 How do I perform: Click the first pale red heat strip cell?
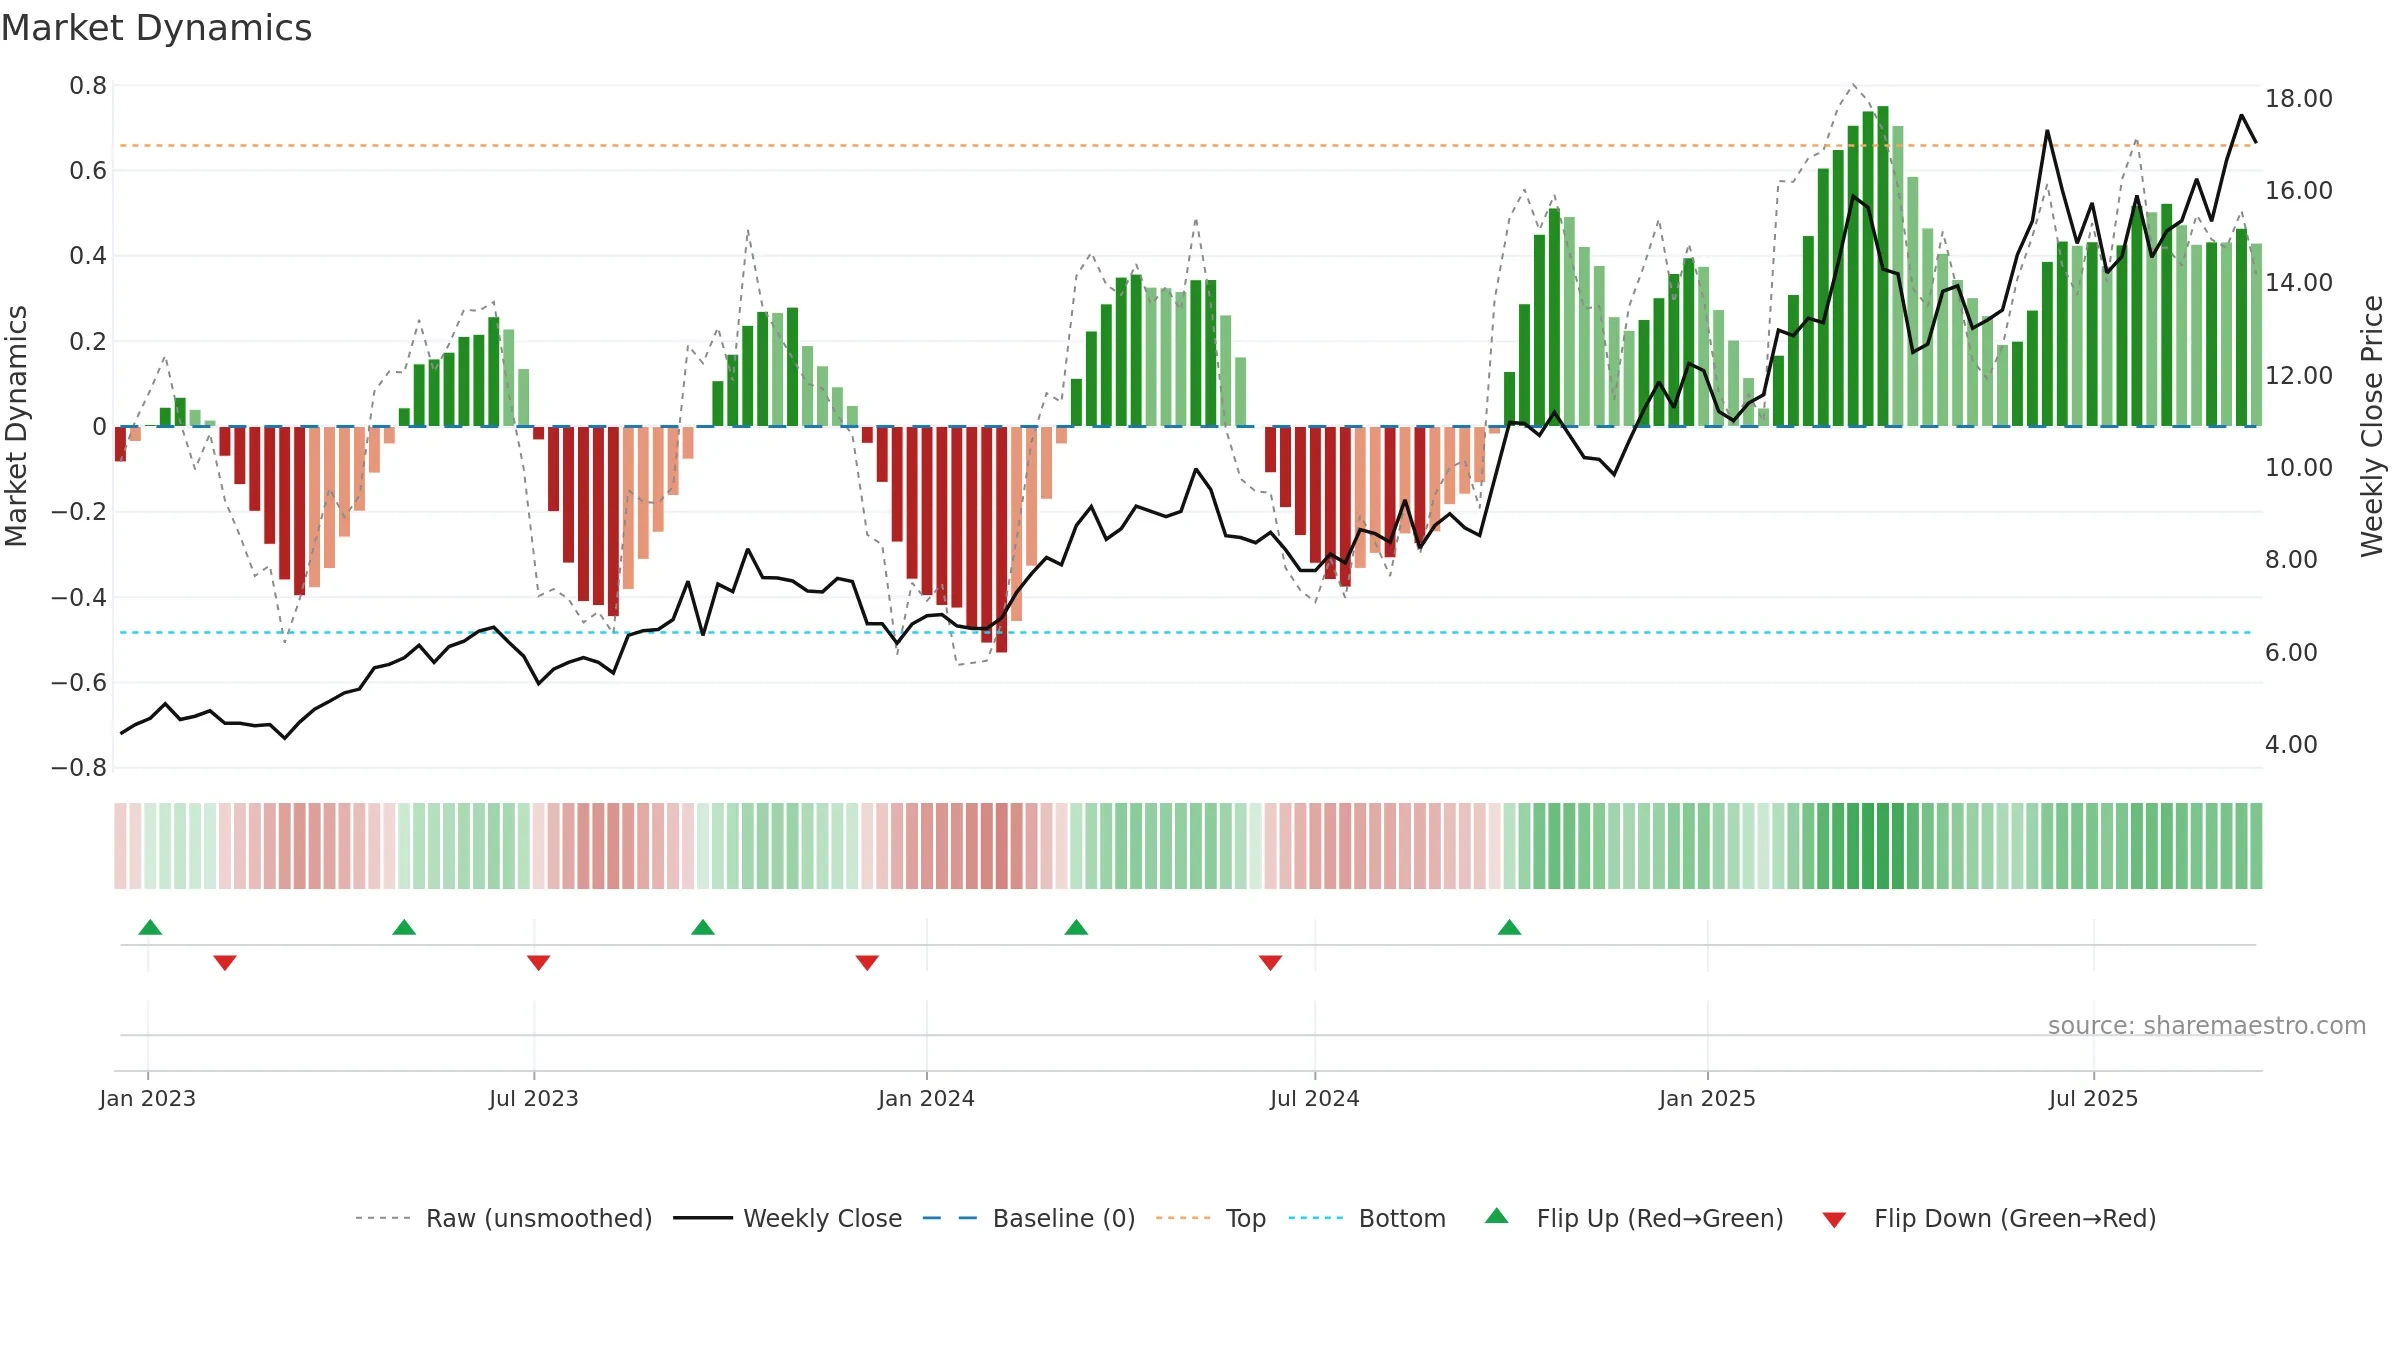(120, 846)
